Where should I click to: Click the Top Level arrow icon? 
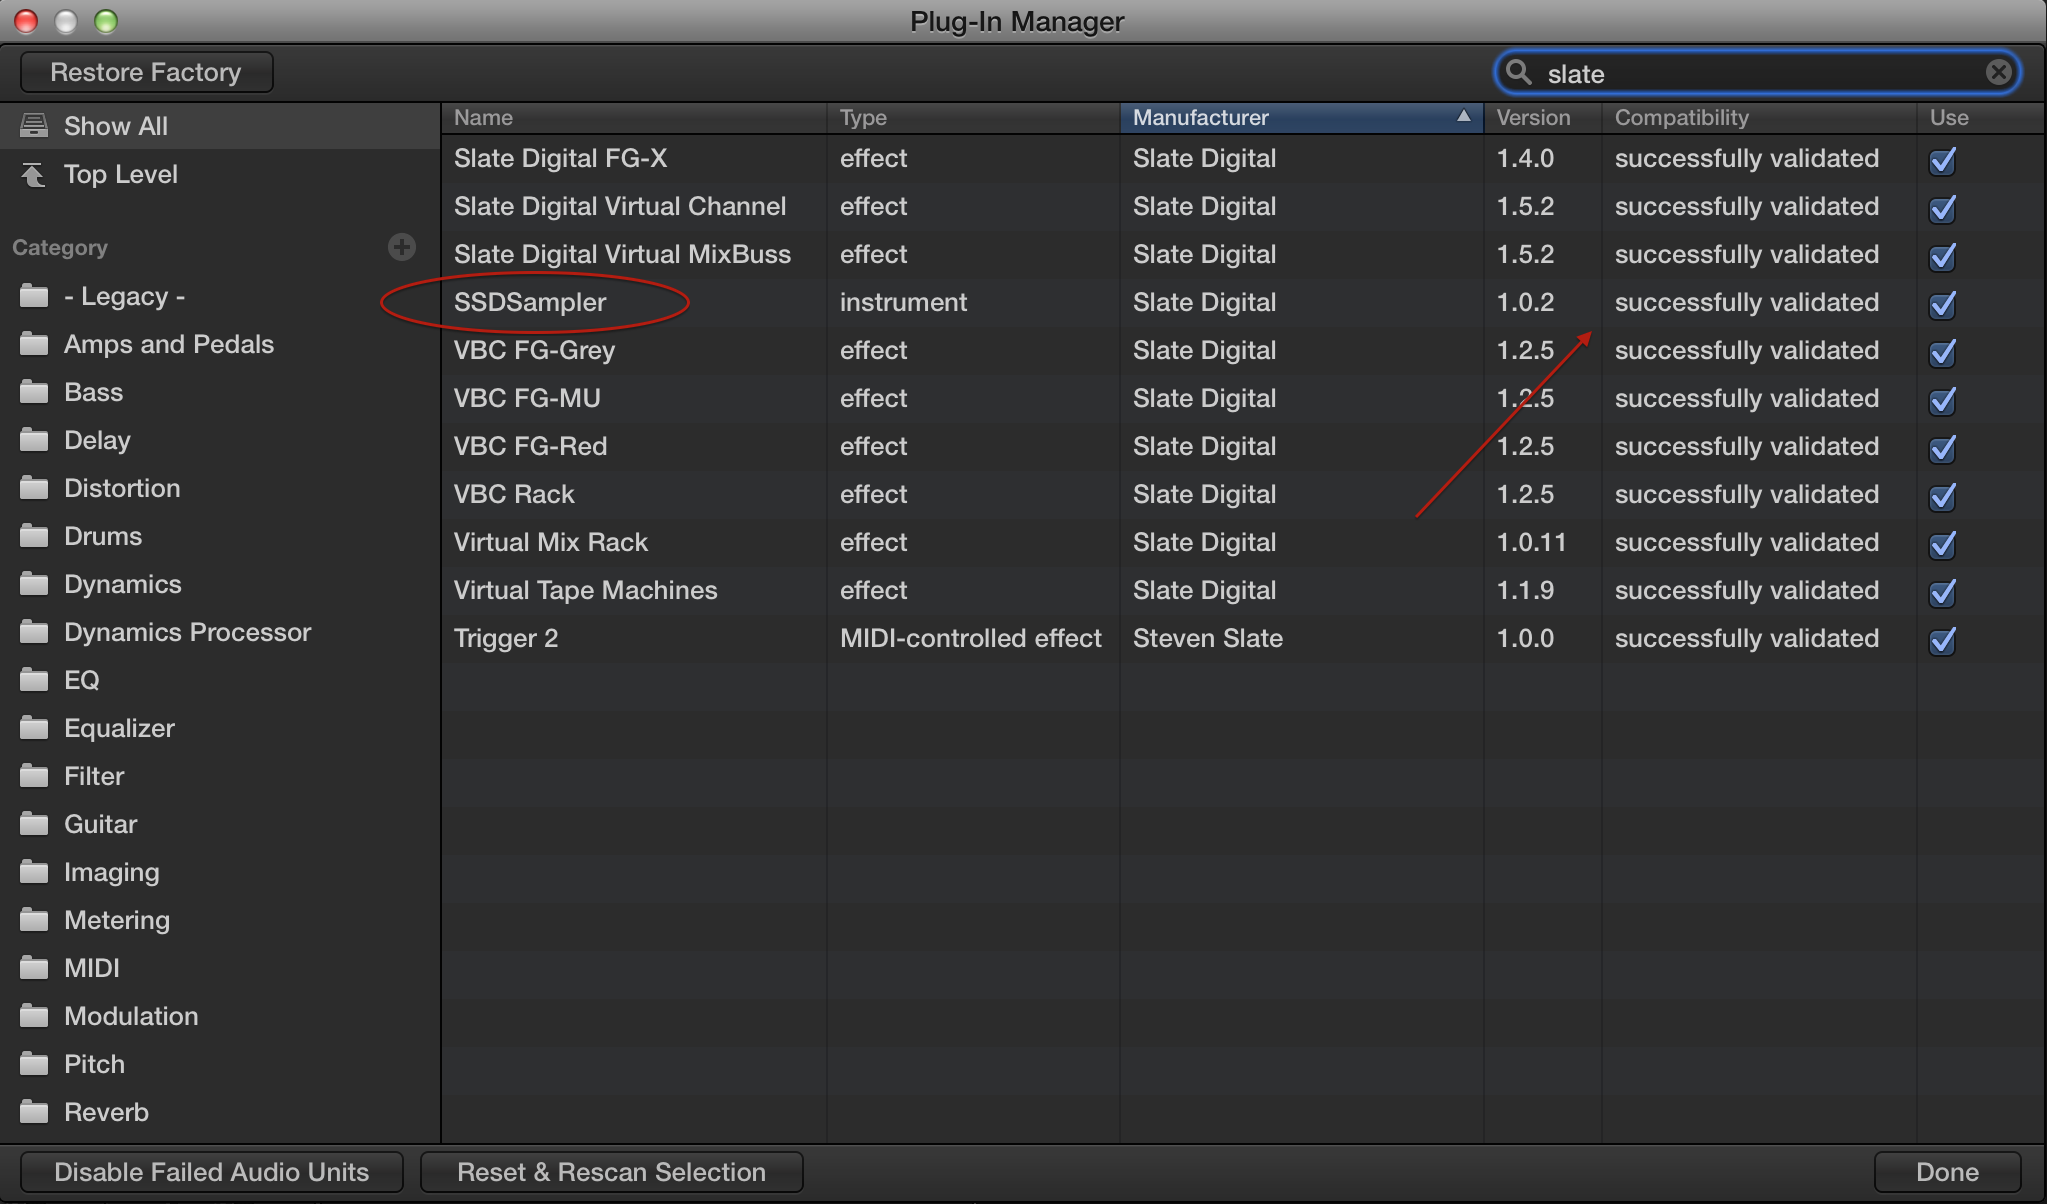(x=34, y=174)
